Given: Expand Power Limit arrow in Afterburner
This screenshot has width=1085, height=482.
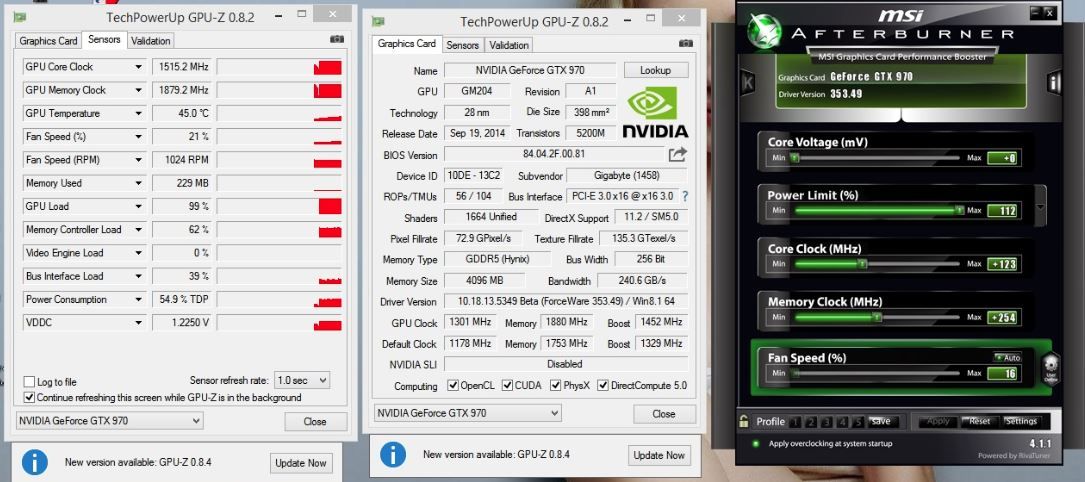Looking at the screenshot, I should 1041,207.
